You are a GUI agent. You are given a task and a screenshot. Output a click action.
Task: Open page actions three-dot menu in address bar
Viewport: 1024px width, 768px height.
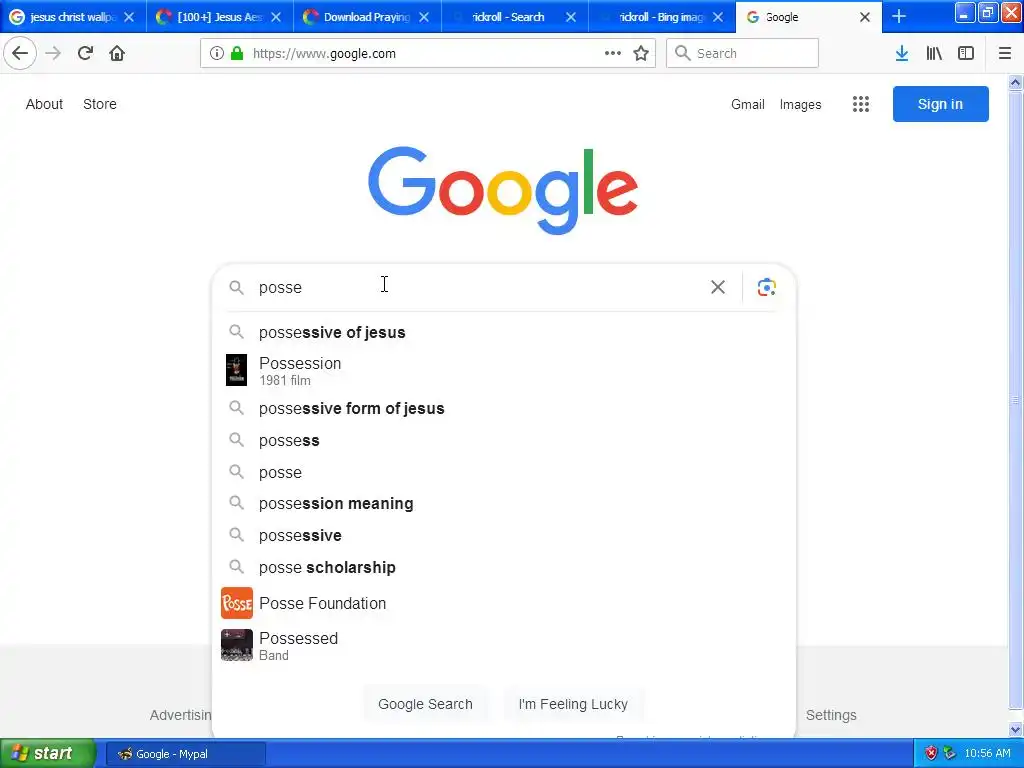[613, 54]
